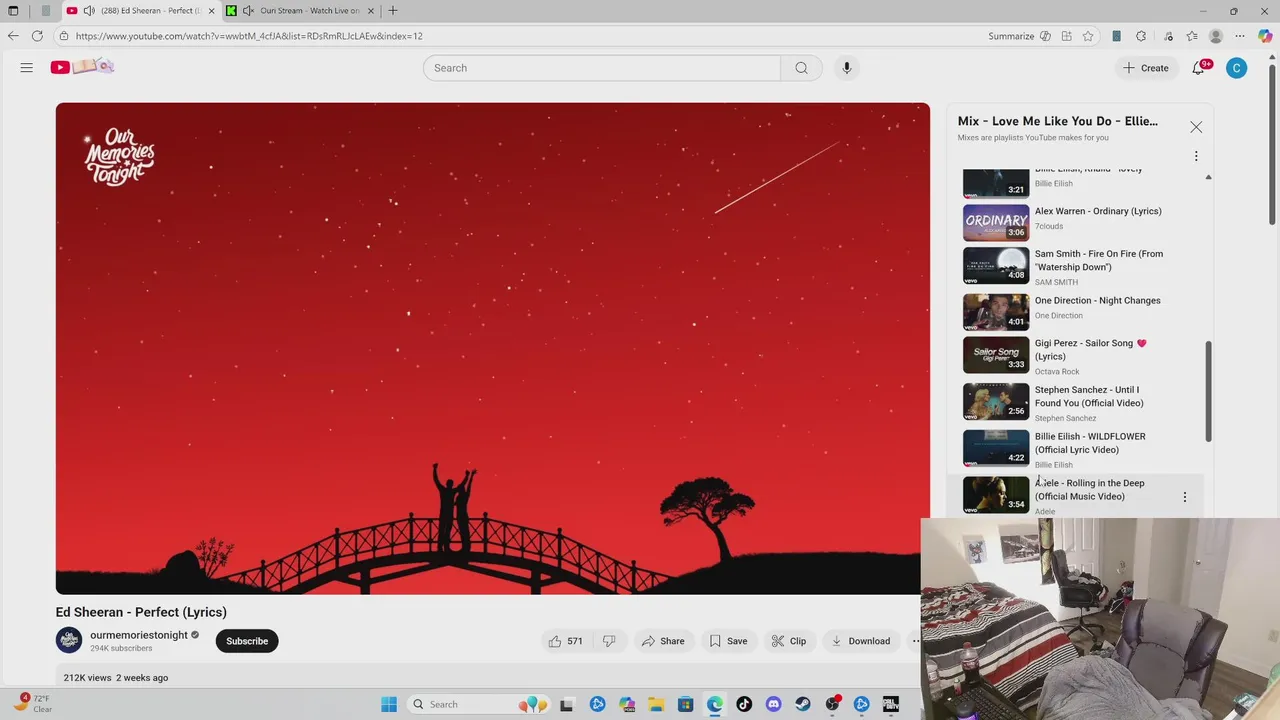Screen dimensions: 1280x720
Task: Click the YouTube search magnifier button
Action: tap(801, 68)
